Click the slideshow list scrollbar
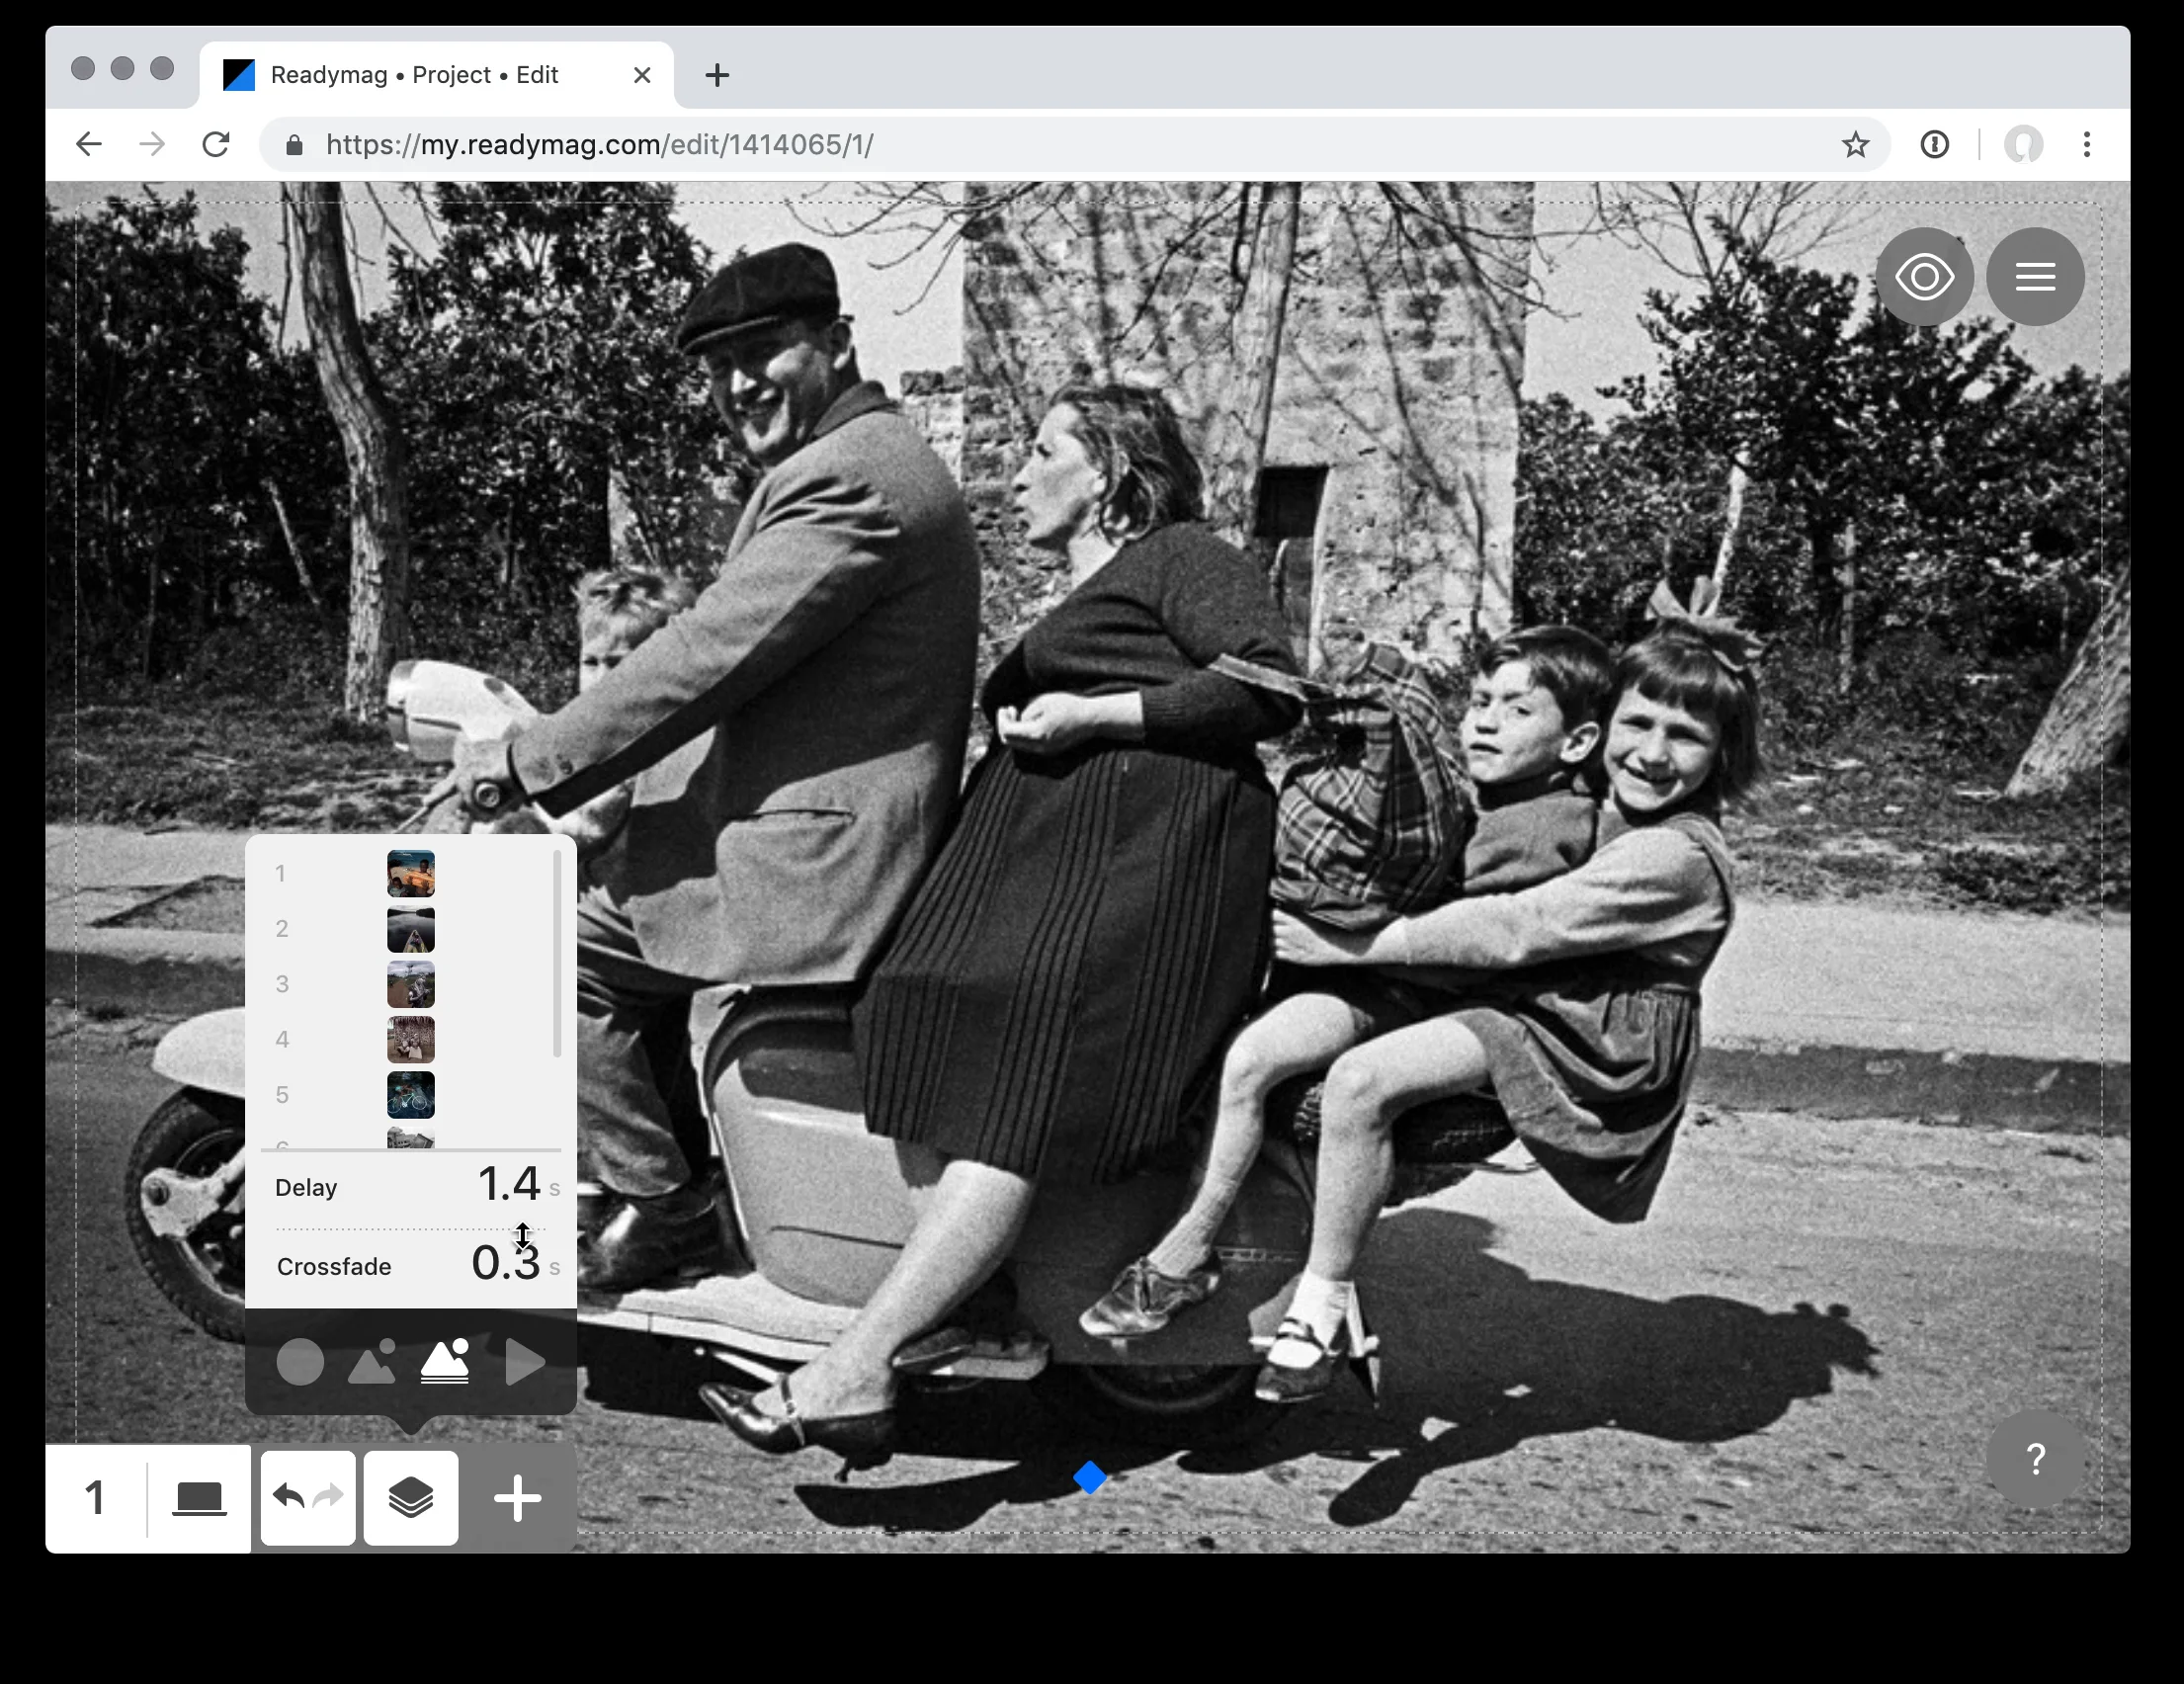Image resolution: width=2184 pixels, height=1684 pixels. [557, 953]
